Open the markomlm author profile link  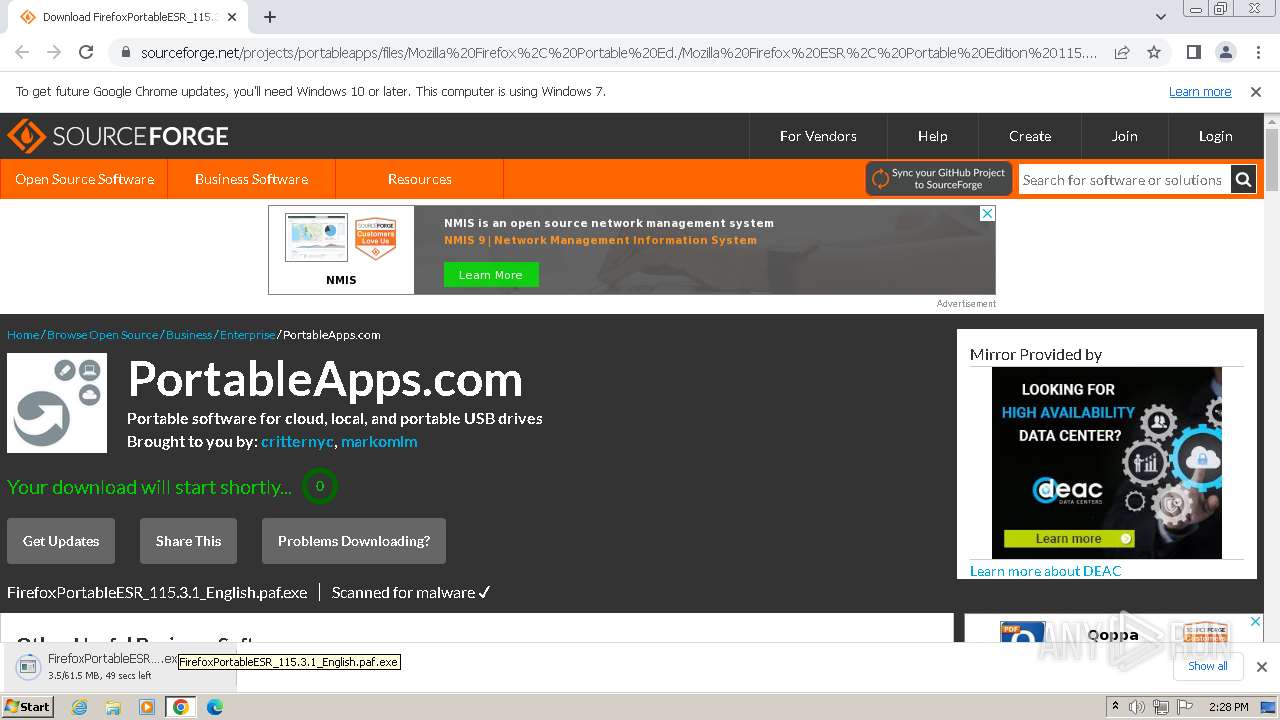click(379, 441)
